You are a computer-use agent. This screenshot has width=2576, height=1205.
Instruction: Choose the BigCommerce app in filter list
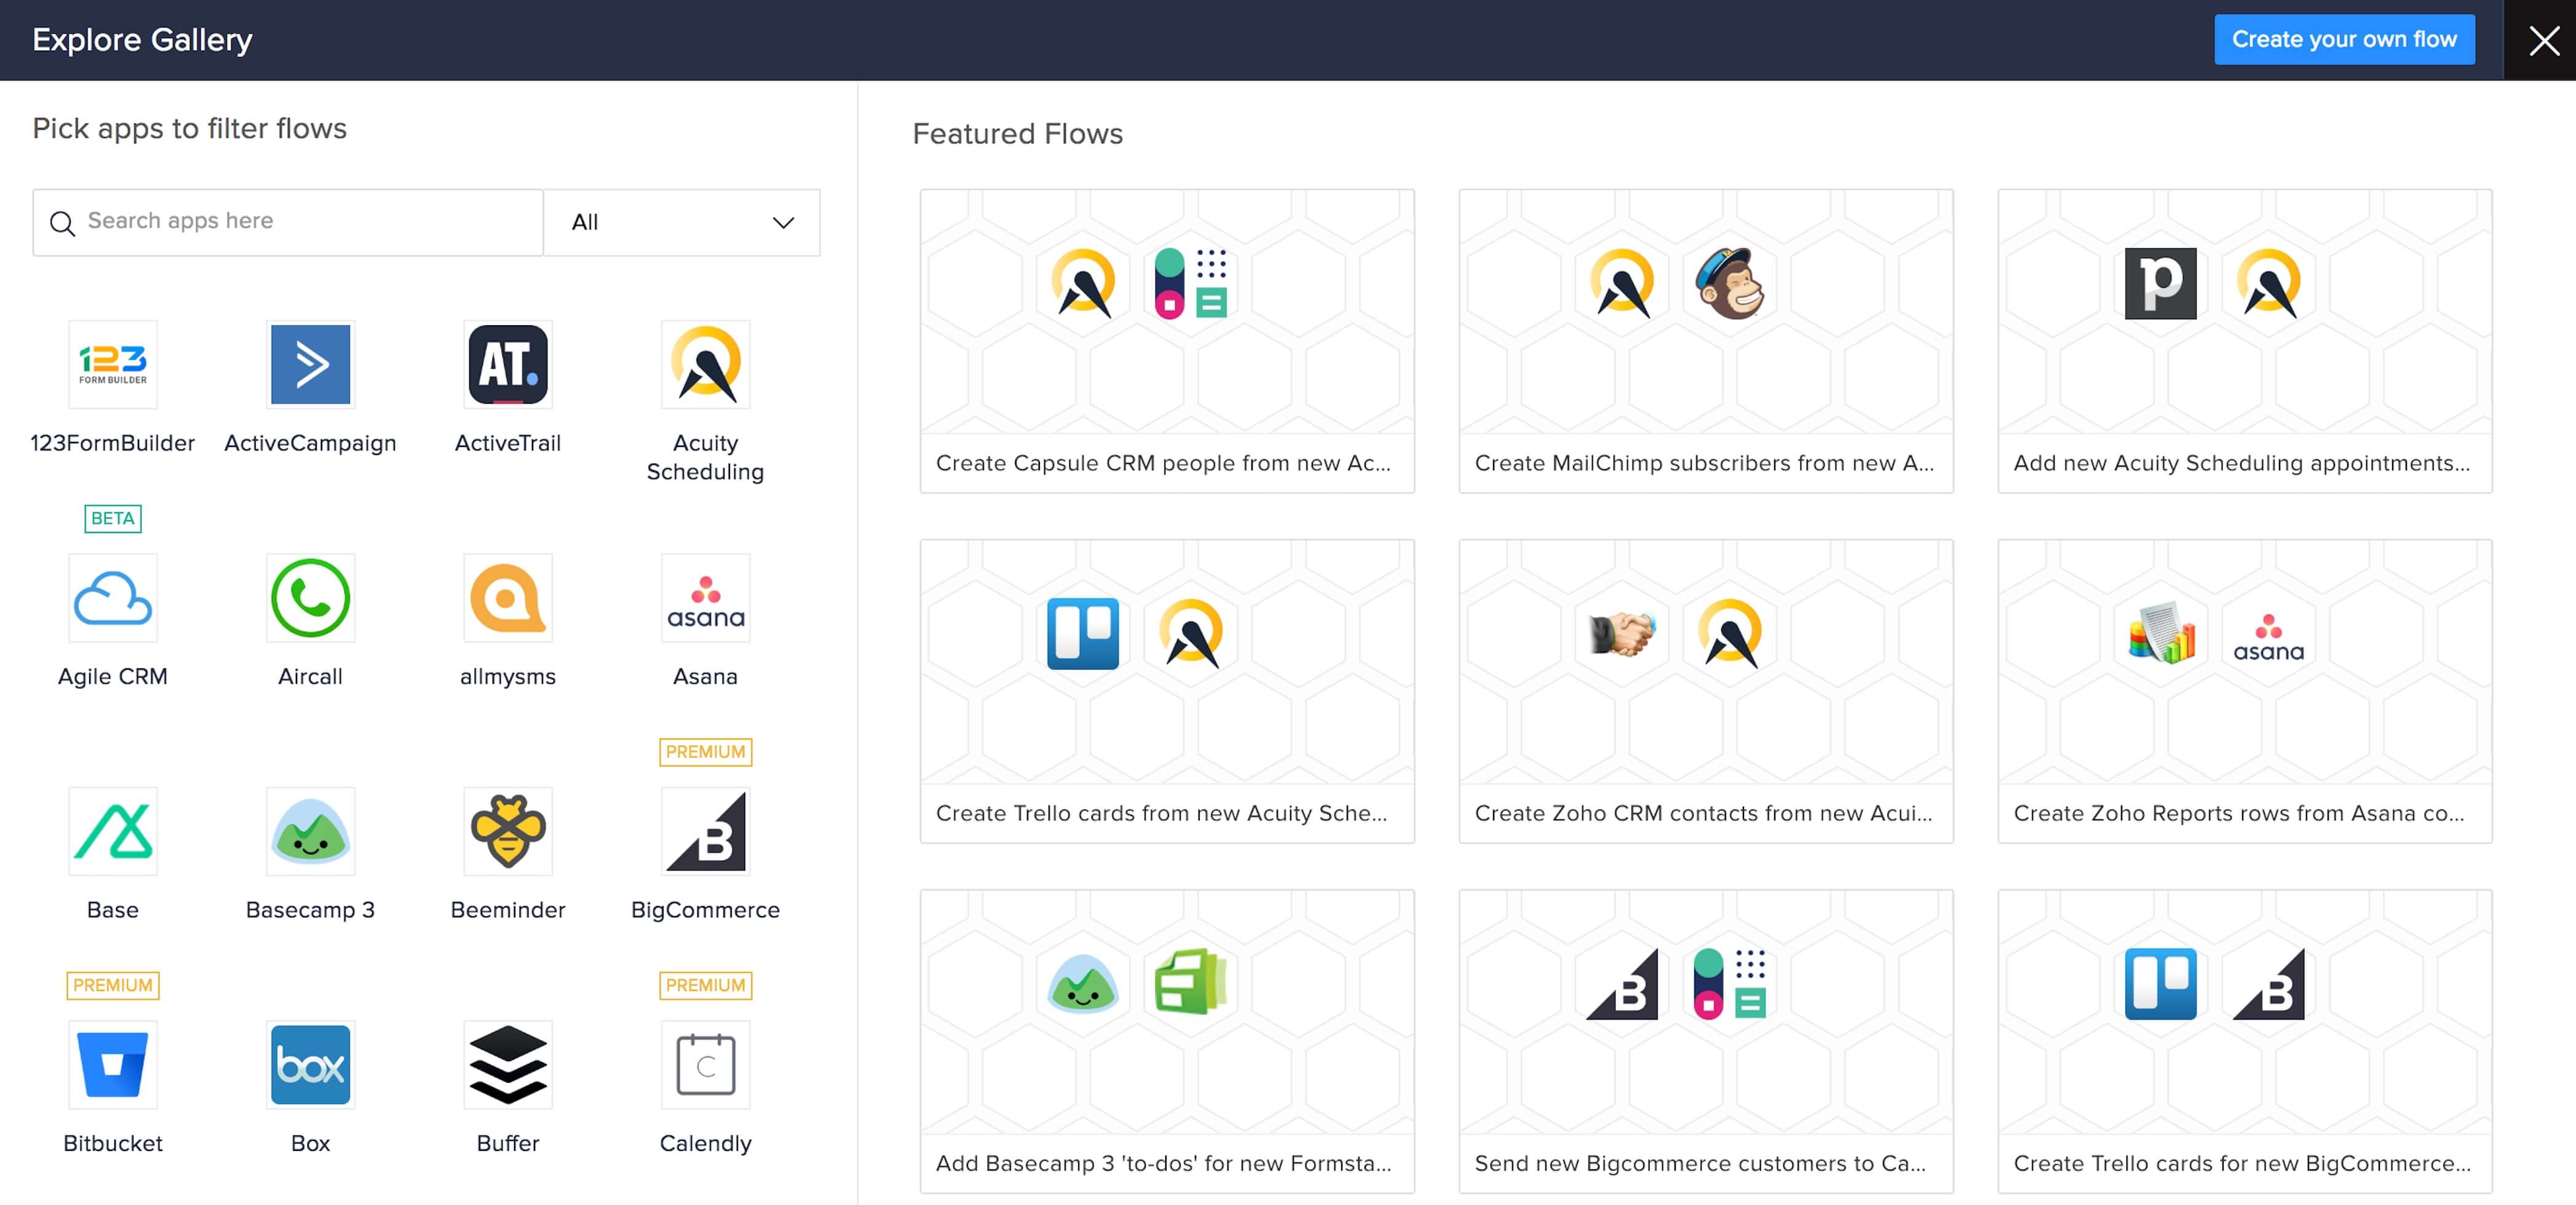coord(705,831)
